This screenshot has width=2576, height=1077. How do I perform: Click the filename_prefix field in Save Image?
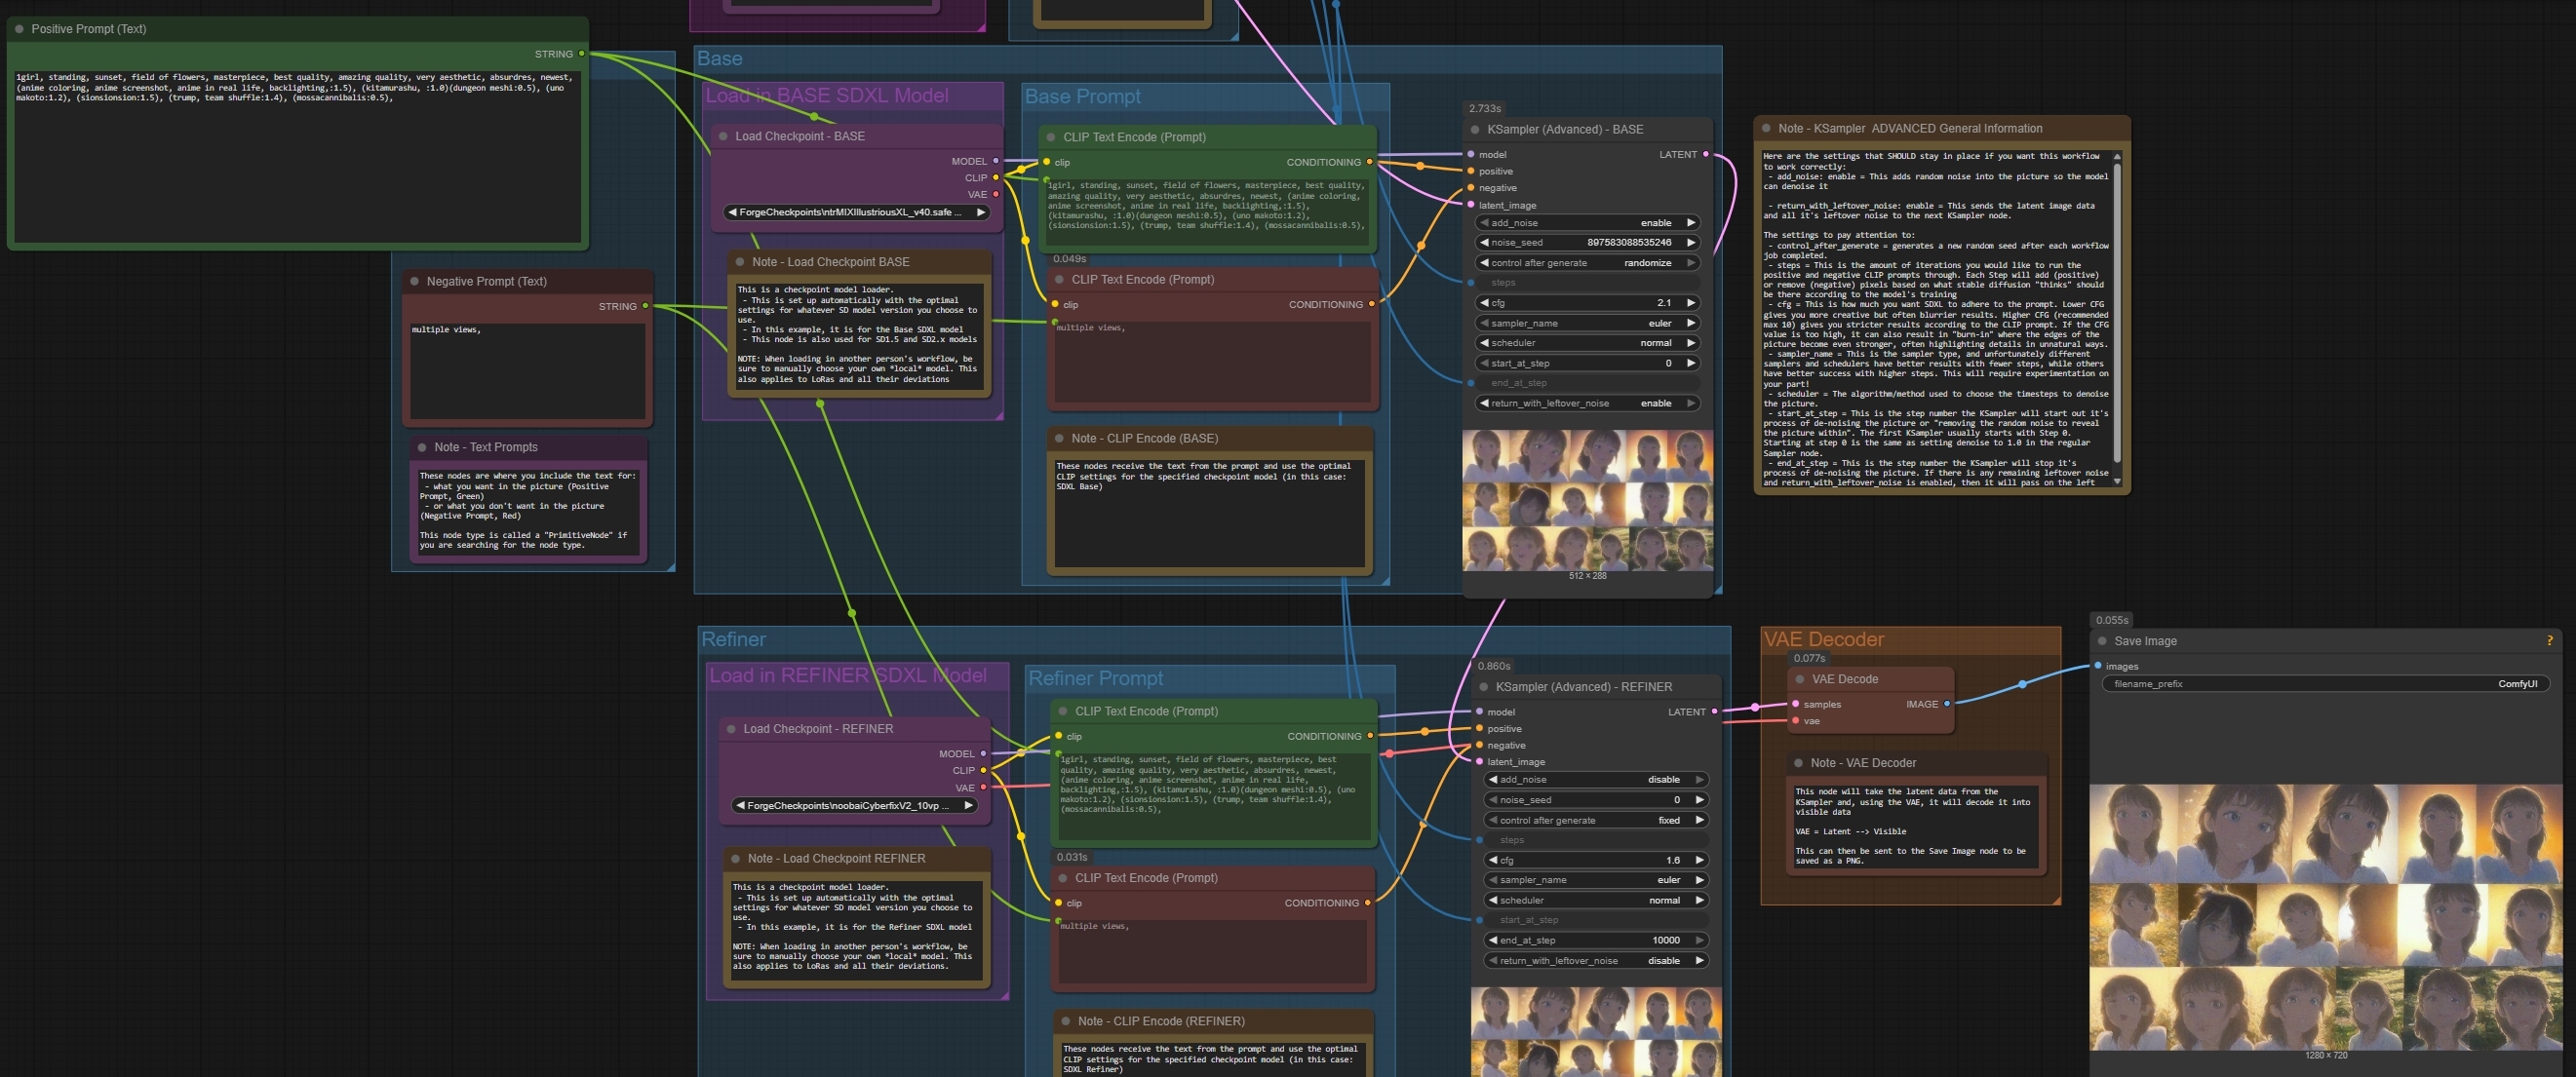2324,684
